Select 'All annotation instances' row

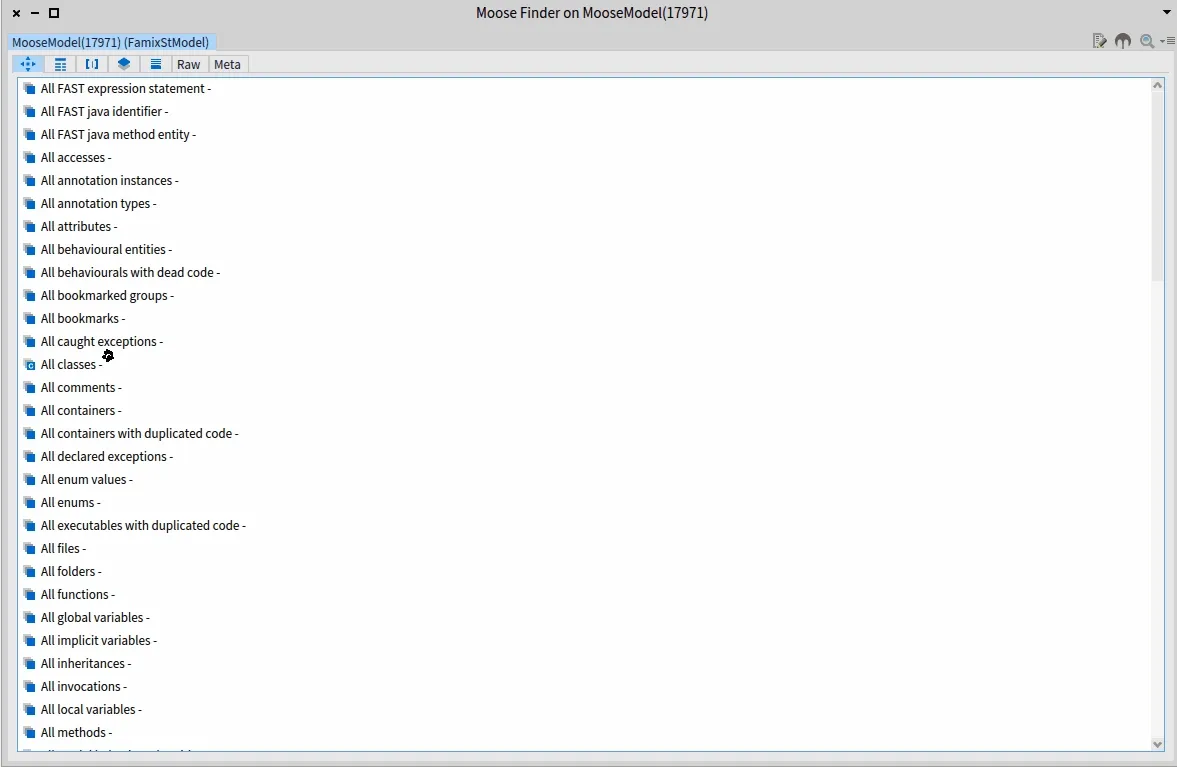pos(584,181)
